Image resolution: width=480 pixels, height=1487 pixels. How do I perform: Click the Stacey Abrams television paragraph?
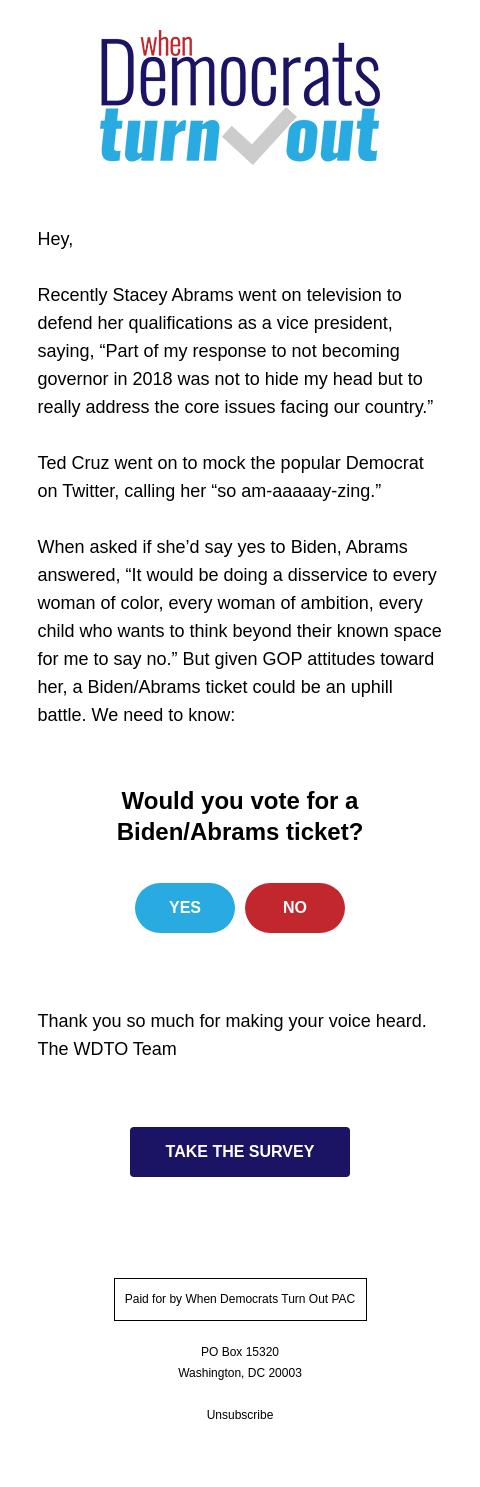click(x=236, y=351)
